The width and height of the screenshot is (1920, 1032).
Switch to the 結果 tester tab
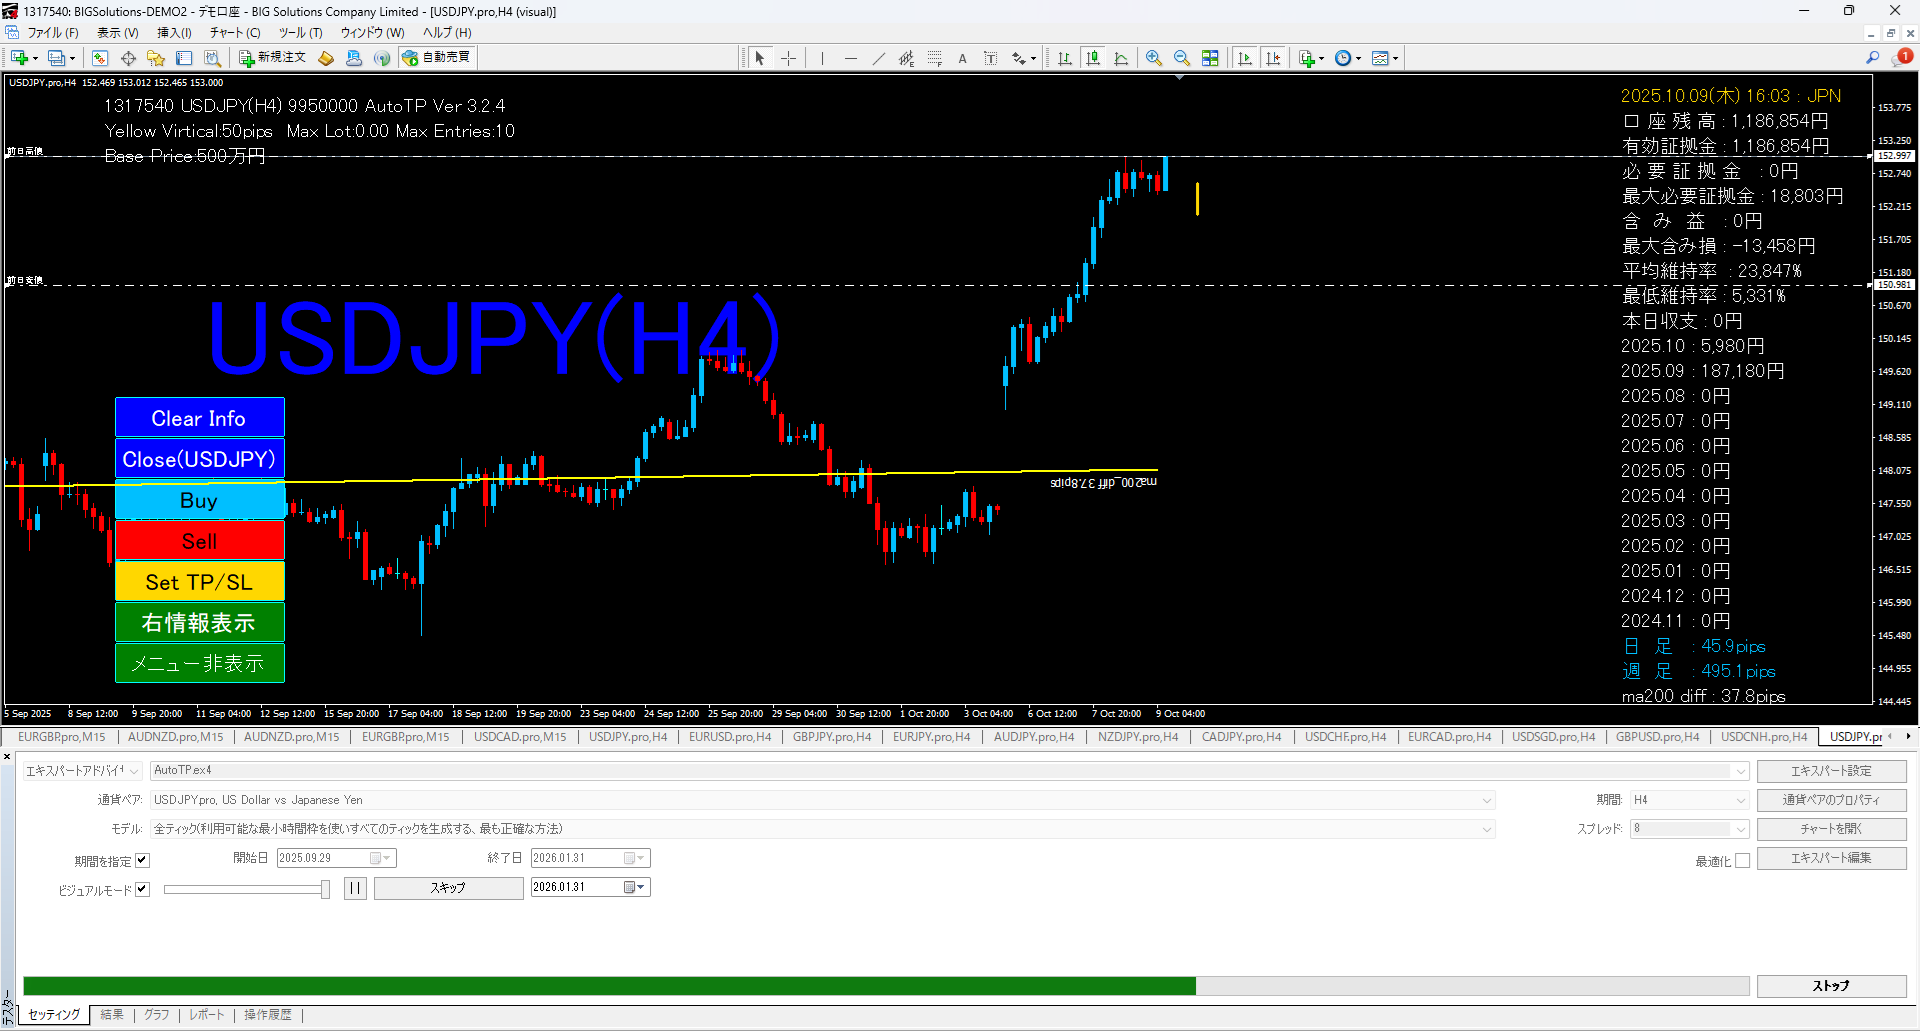tap(112, 1015)
